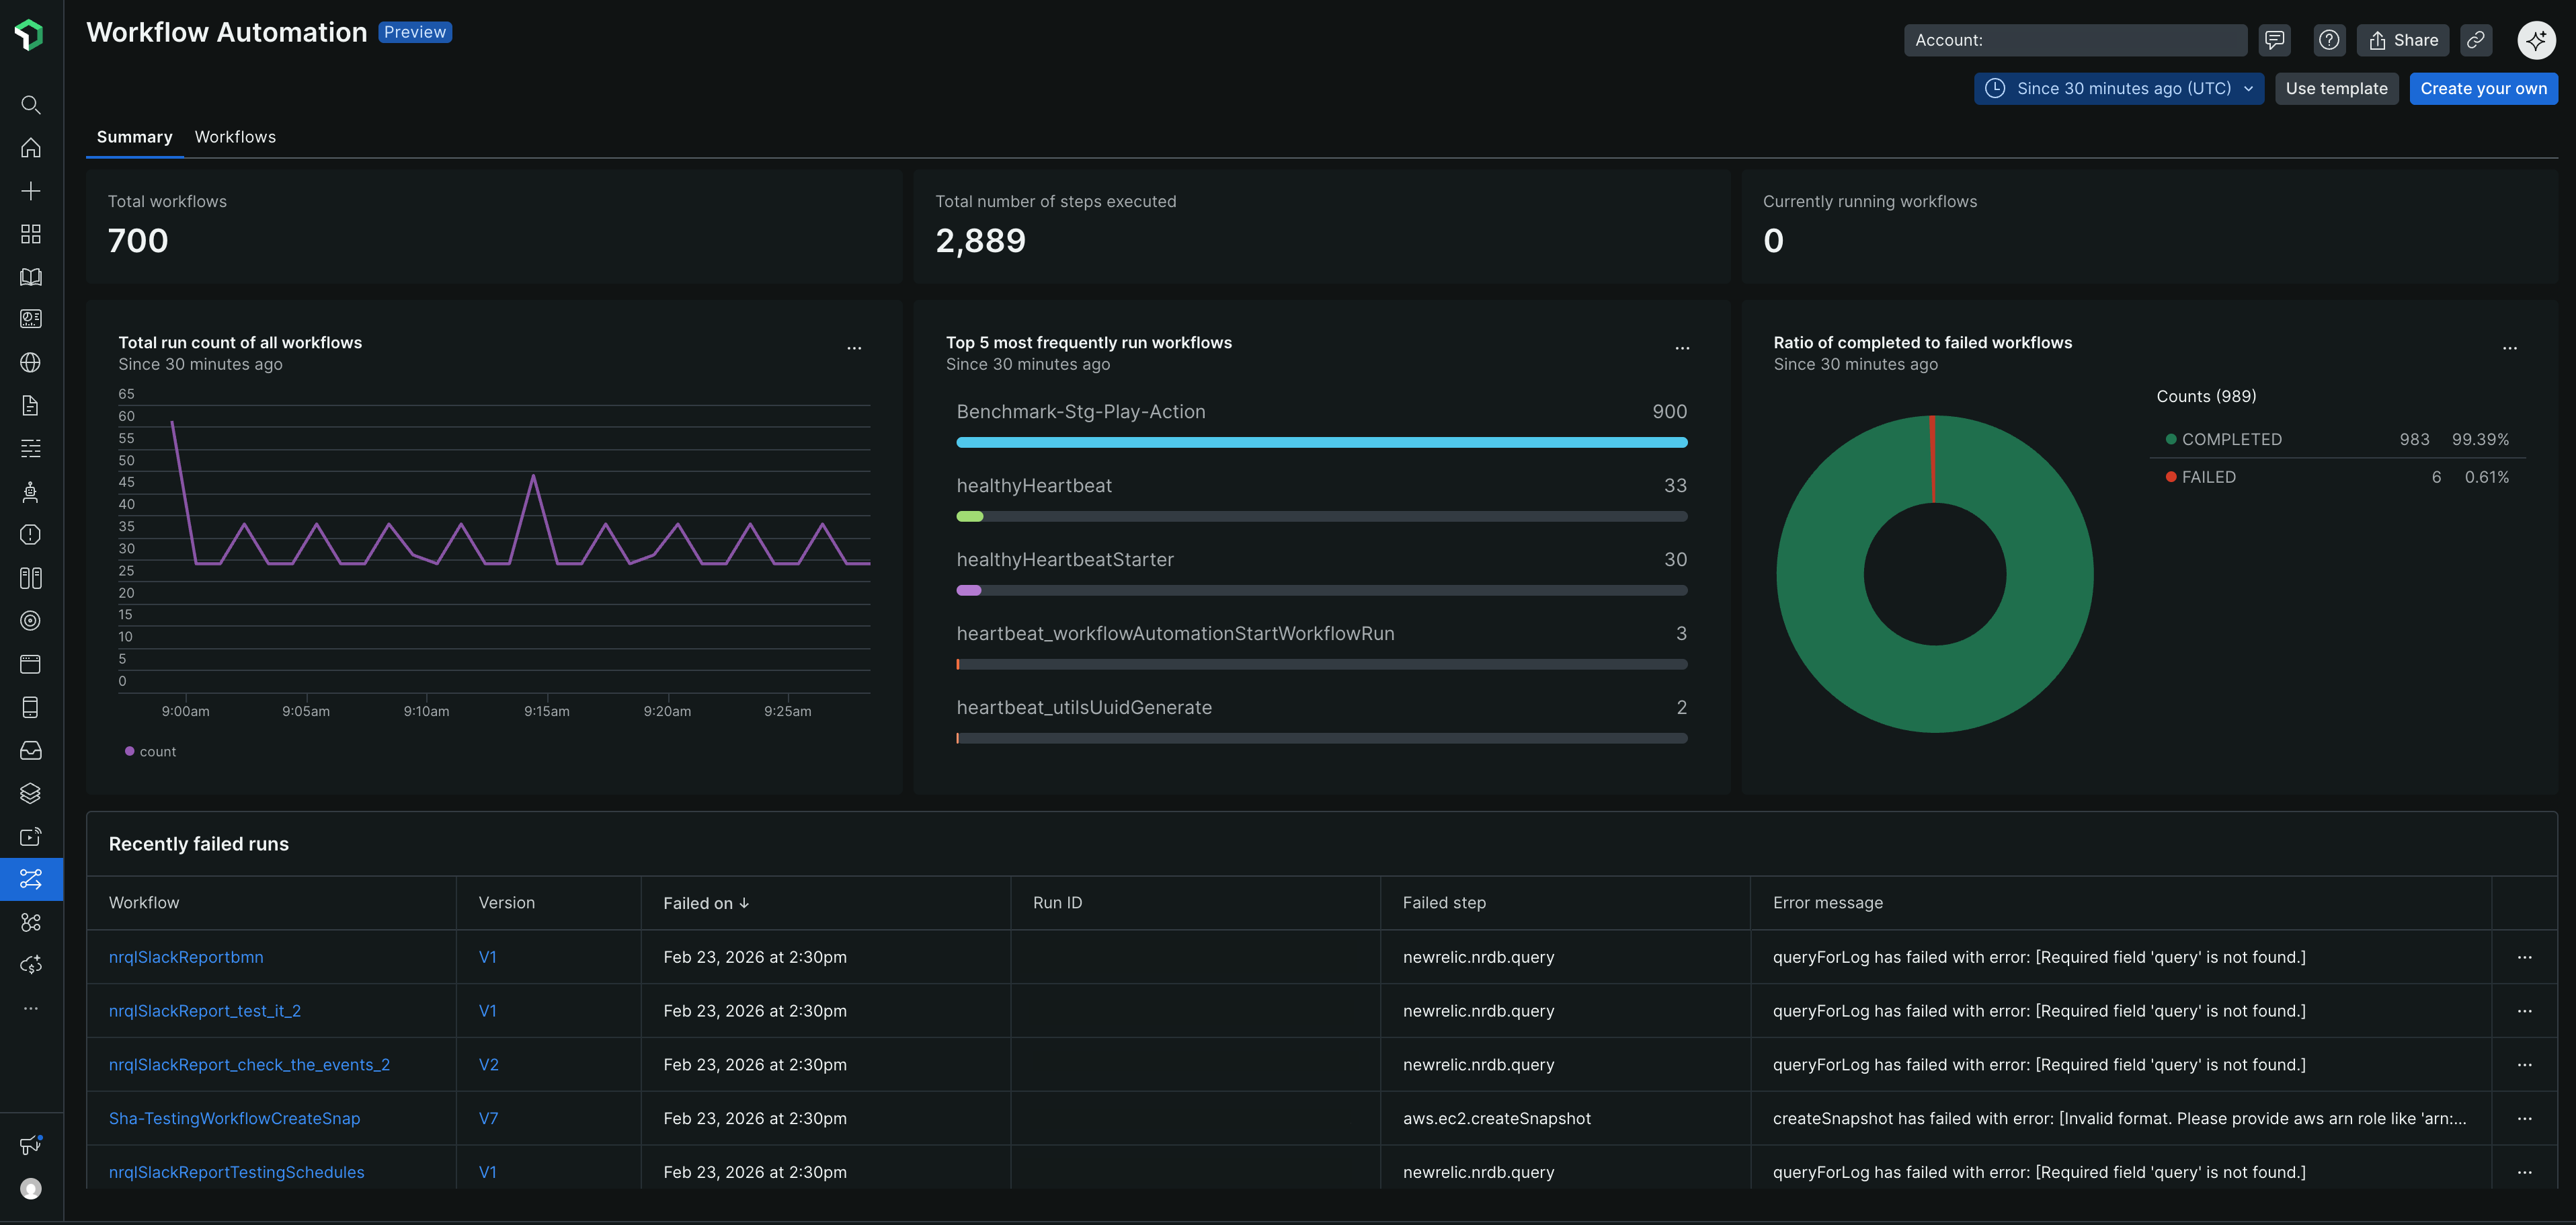Open the Since 30 minutes ago time picker
Image resolution: width=2576 pixels, height=1225 pixels.
(2118, 88)
